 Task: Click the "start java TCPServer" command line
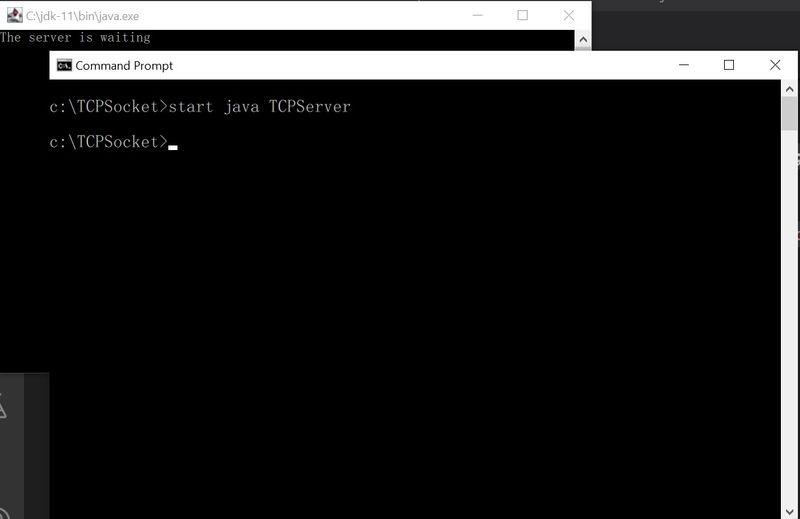pos(200,107)
